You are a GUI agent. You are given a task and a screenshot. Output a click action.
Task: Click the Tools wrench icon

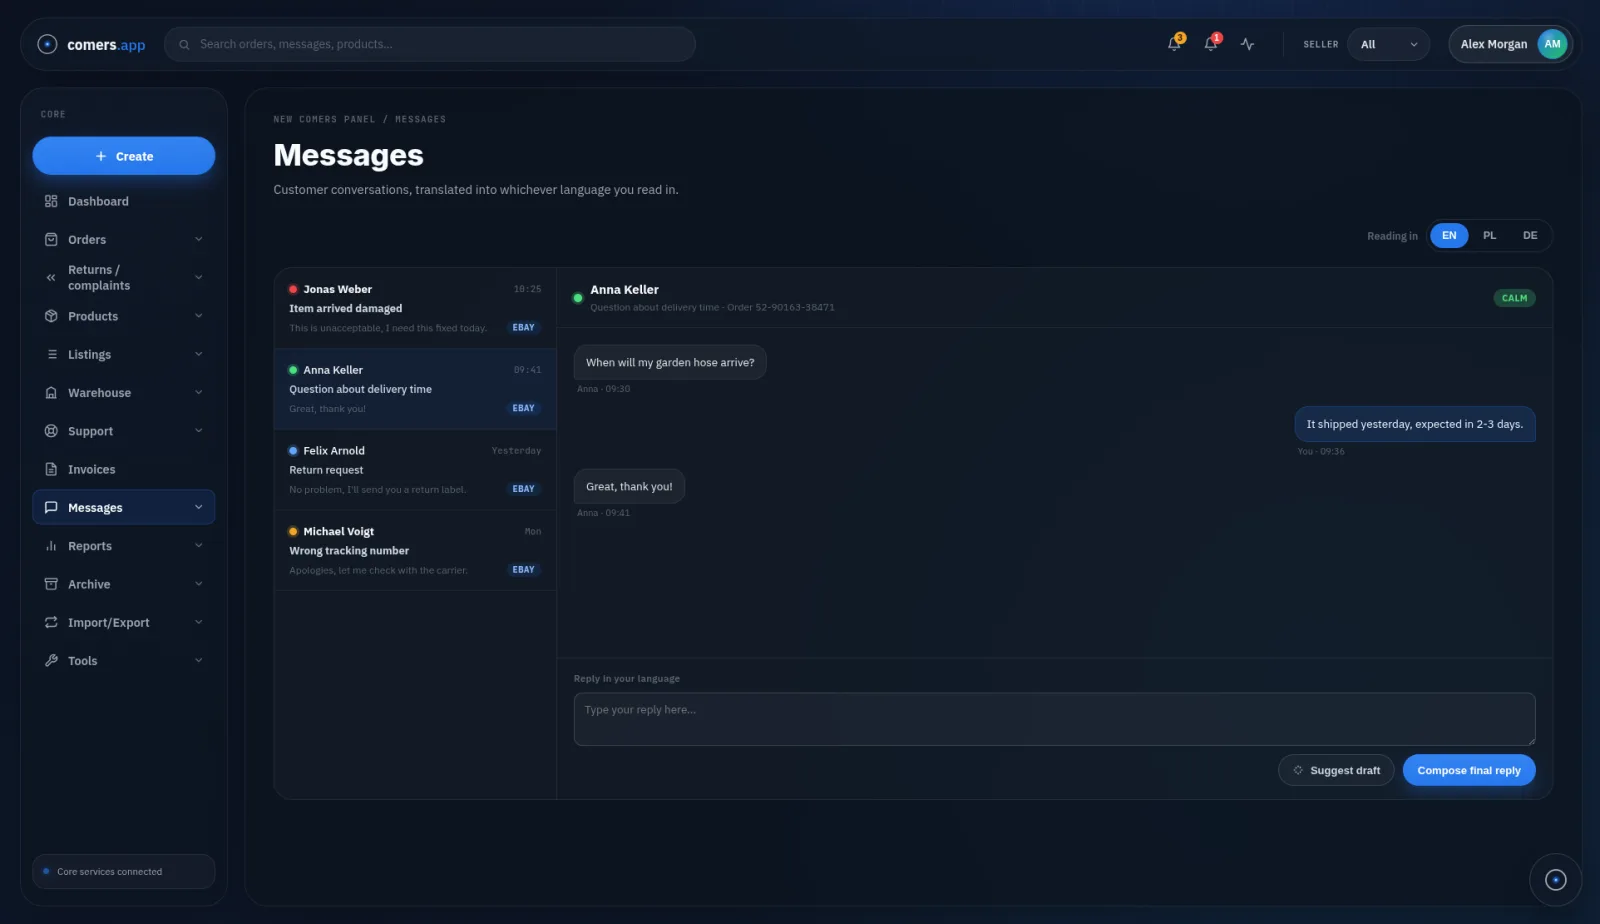[51, 660]
